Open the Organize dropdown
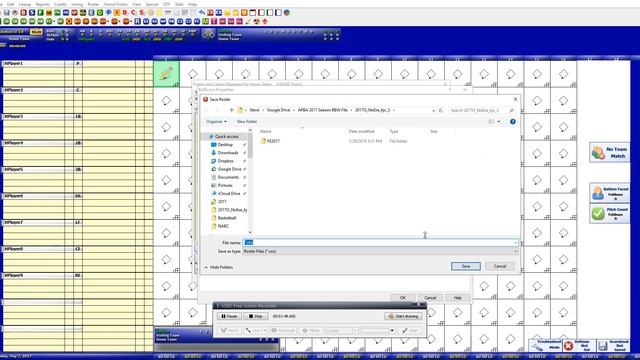Viewport: 640px width, 360px height. [x=216, y=122]
